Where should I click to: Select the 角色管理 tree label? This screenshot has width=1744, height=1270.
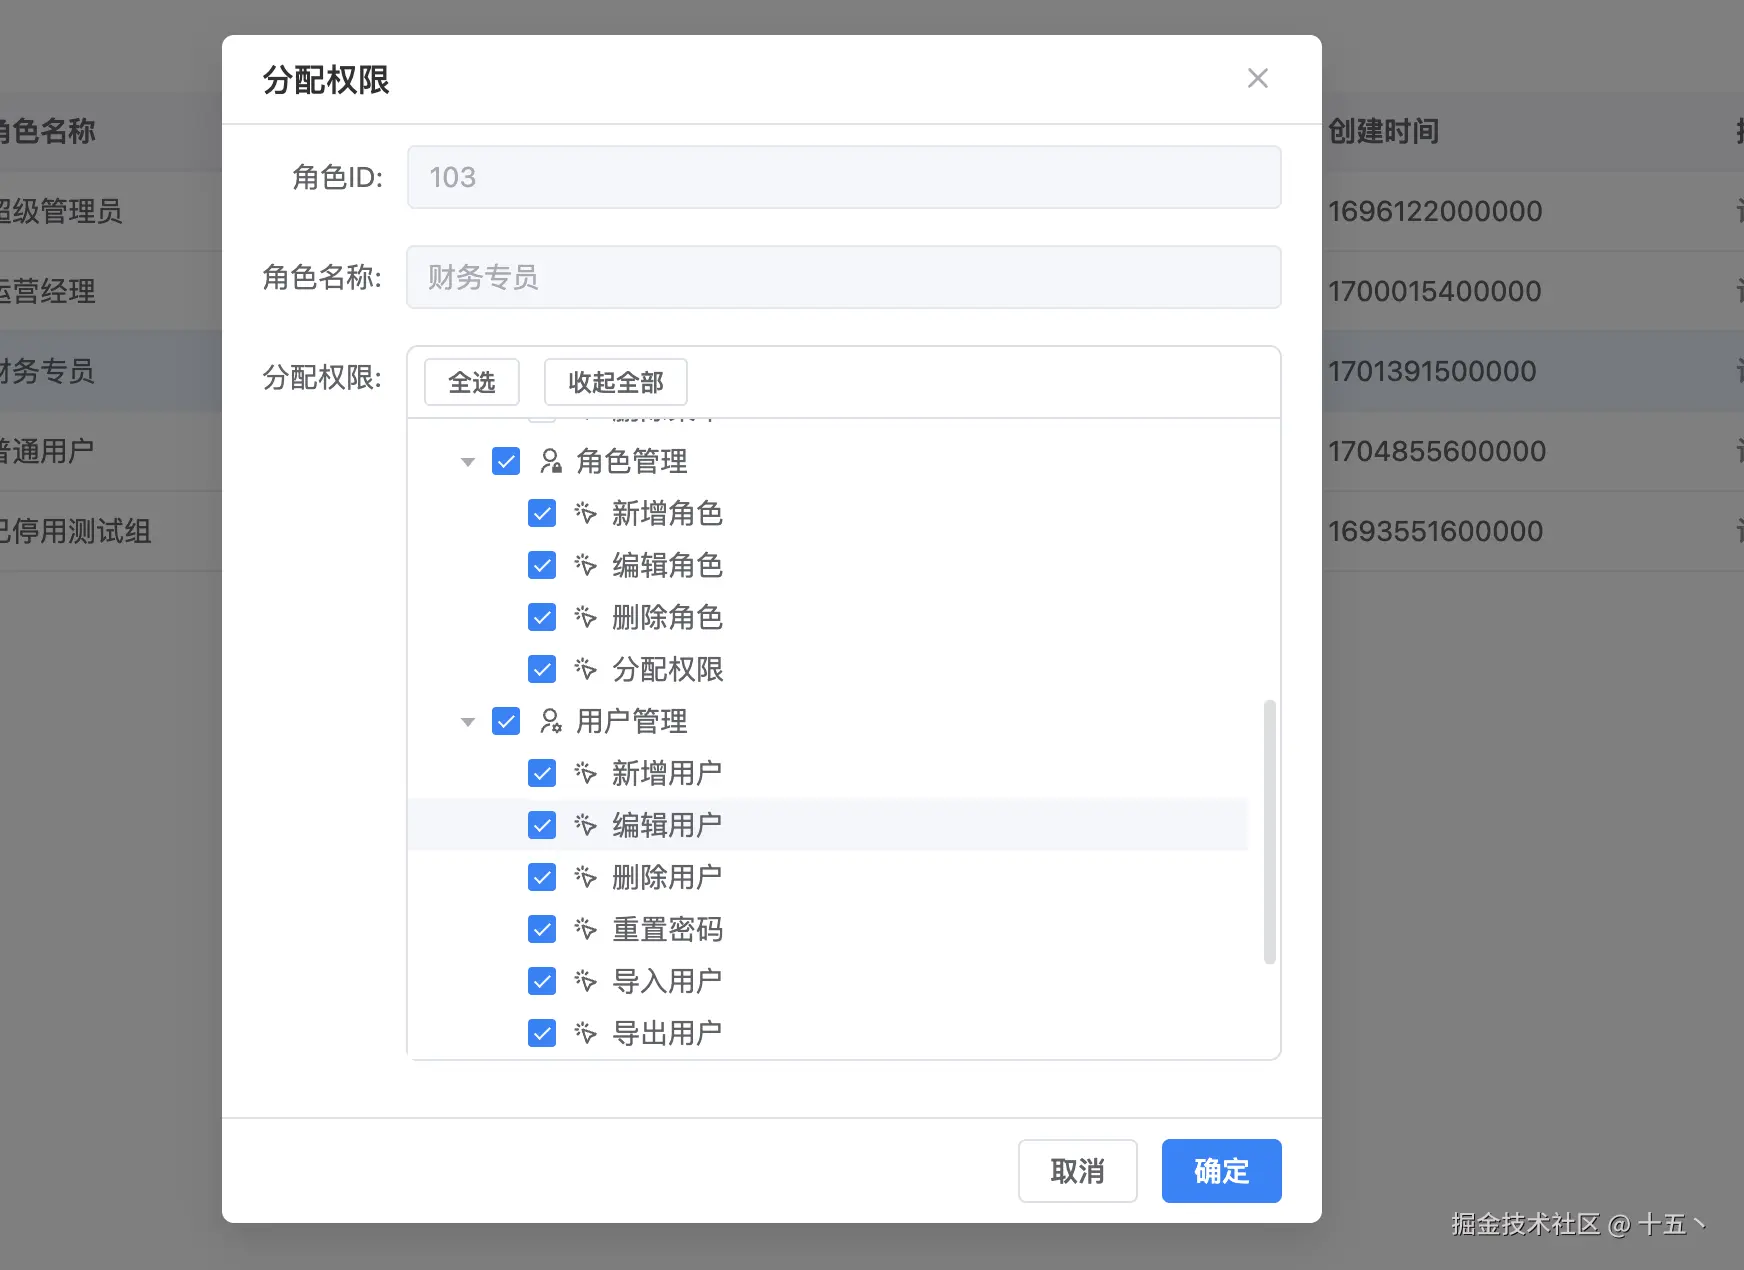[632, 461]
